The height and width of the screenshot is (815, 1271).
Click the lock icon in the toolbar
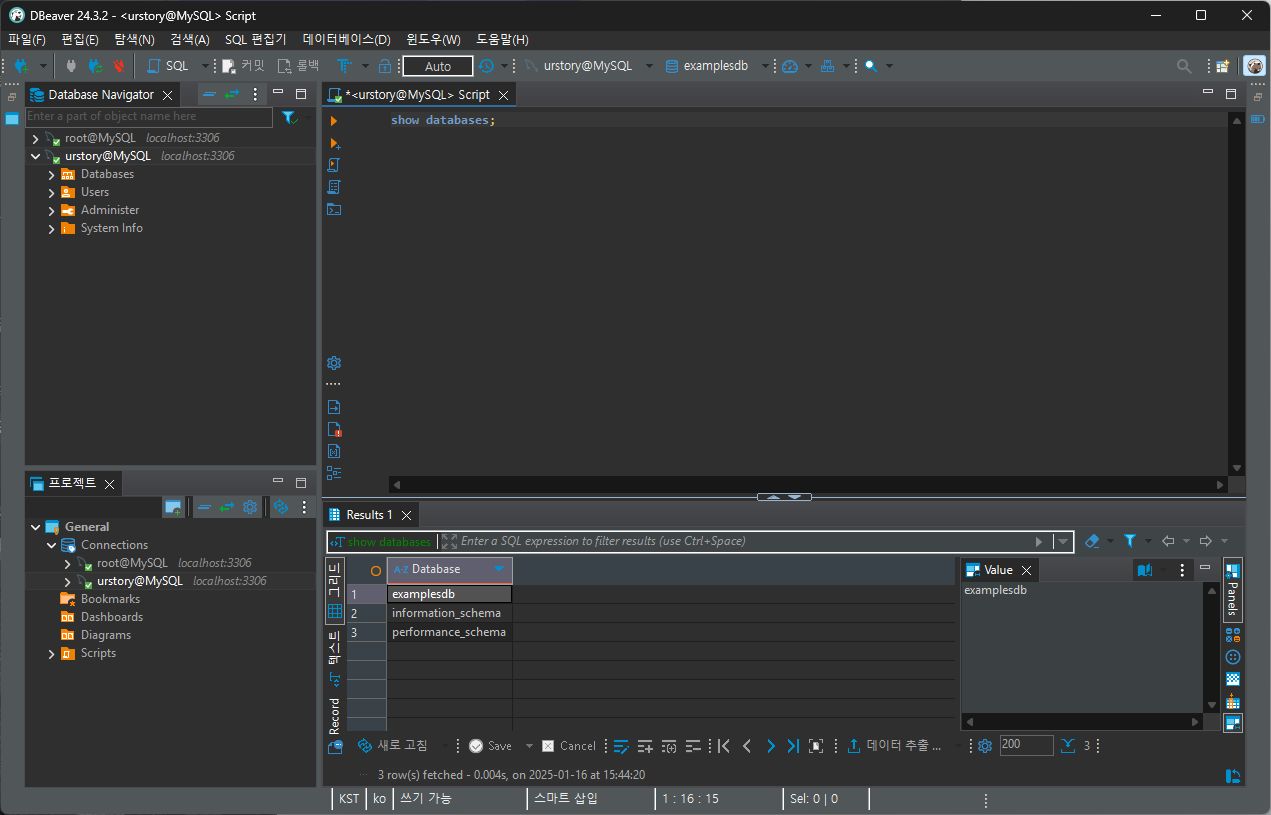(x=385, y=66)
